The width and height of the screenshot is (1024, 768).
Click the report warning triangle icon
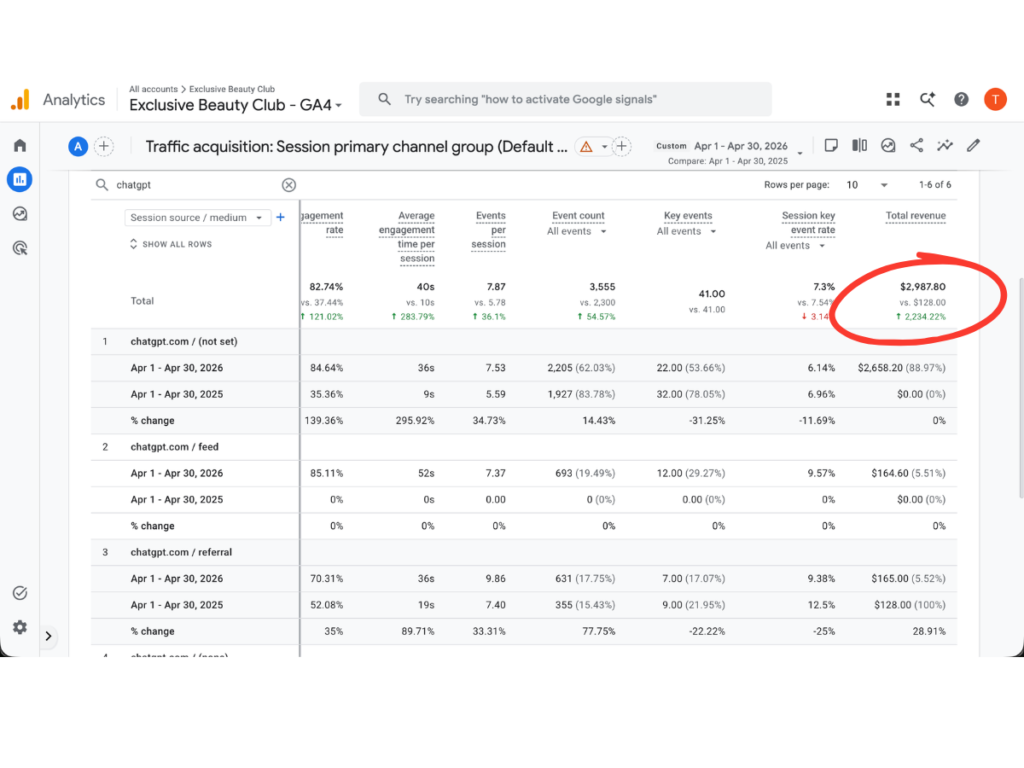[586, 146]
